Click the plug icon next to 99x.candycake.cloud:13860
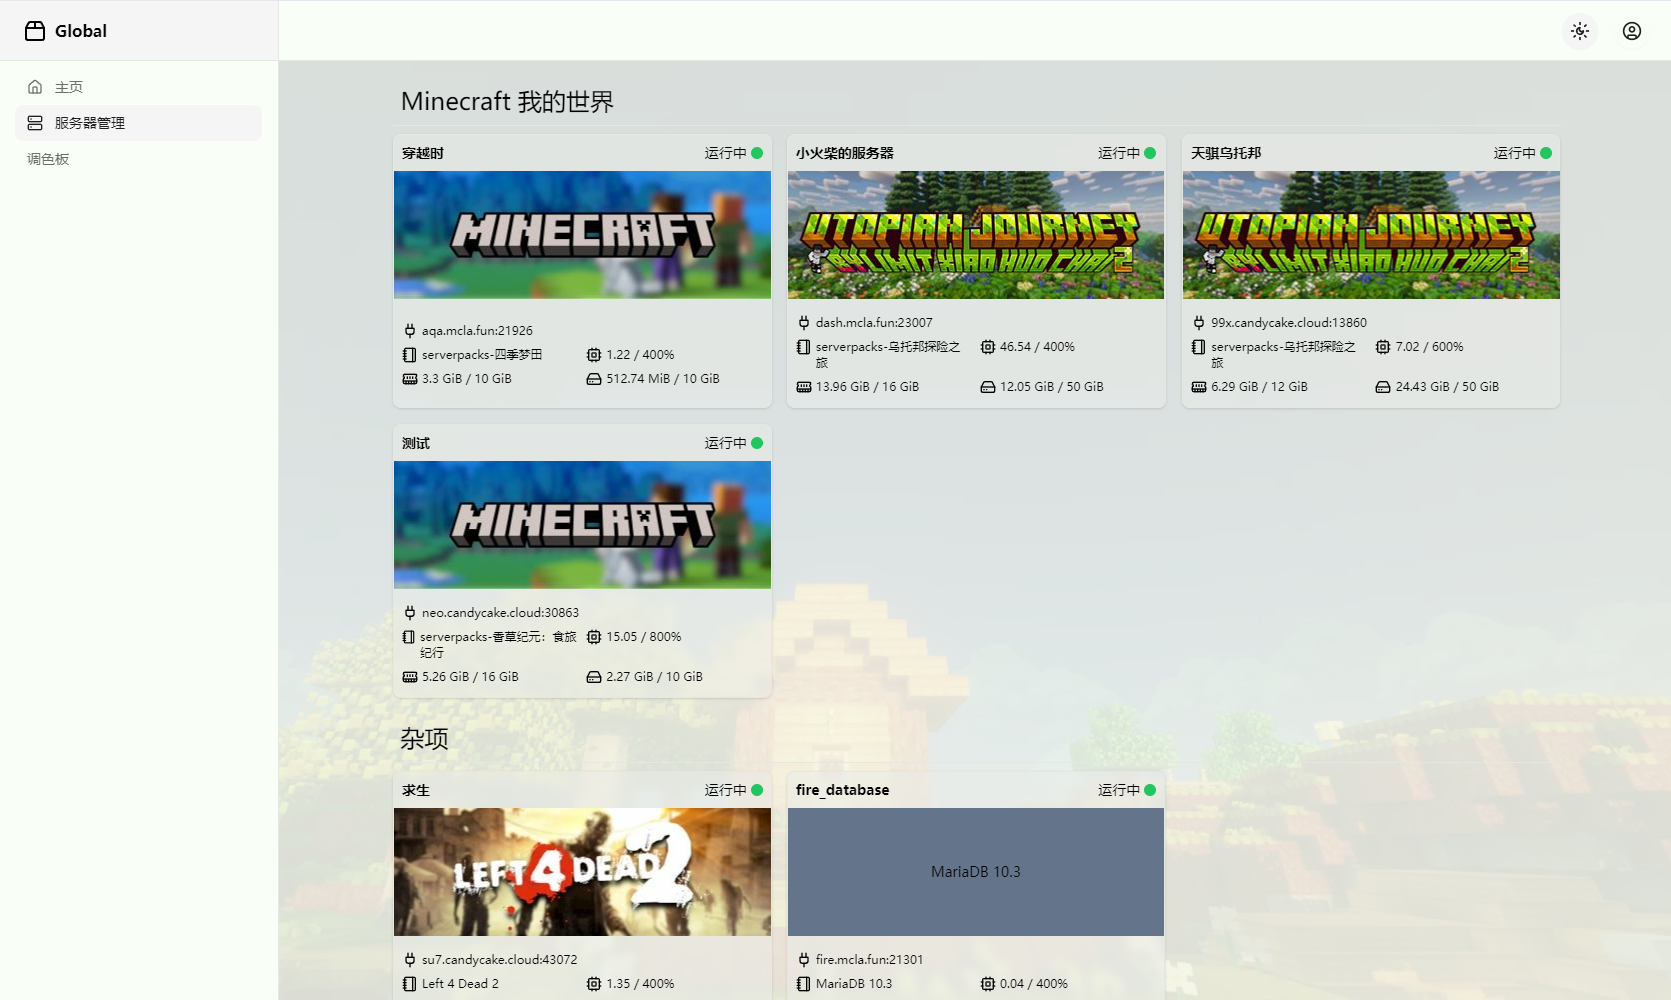This screenshot has height=1000, width=1671. [1198, 323]
